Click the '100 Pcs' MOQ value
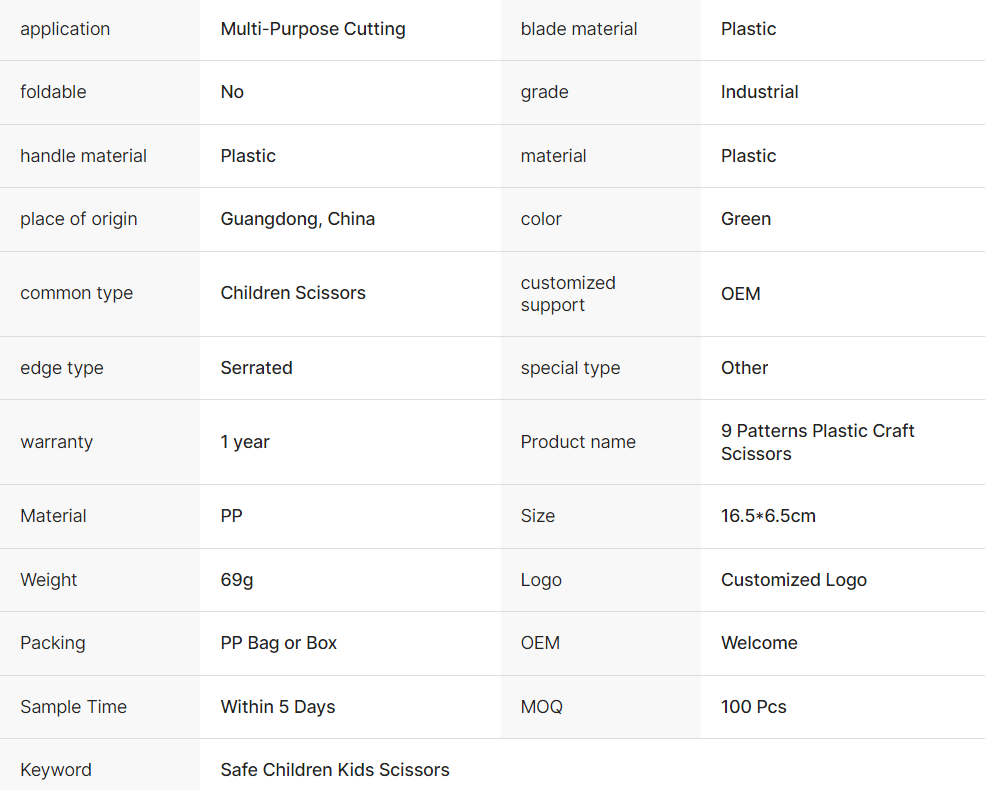Viewport: 985px width, 790px height. 754,707
